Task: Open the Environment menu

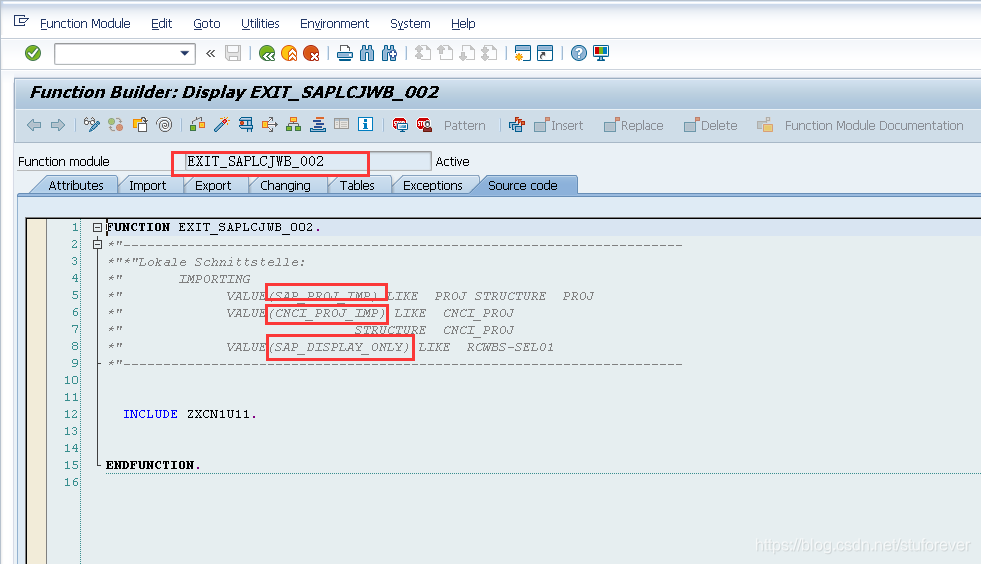Action: [x=335, y=24]
